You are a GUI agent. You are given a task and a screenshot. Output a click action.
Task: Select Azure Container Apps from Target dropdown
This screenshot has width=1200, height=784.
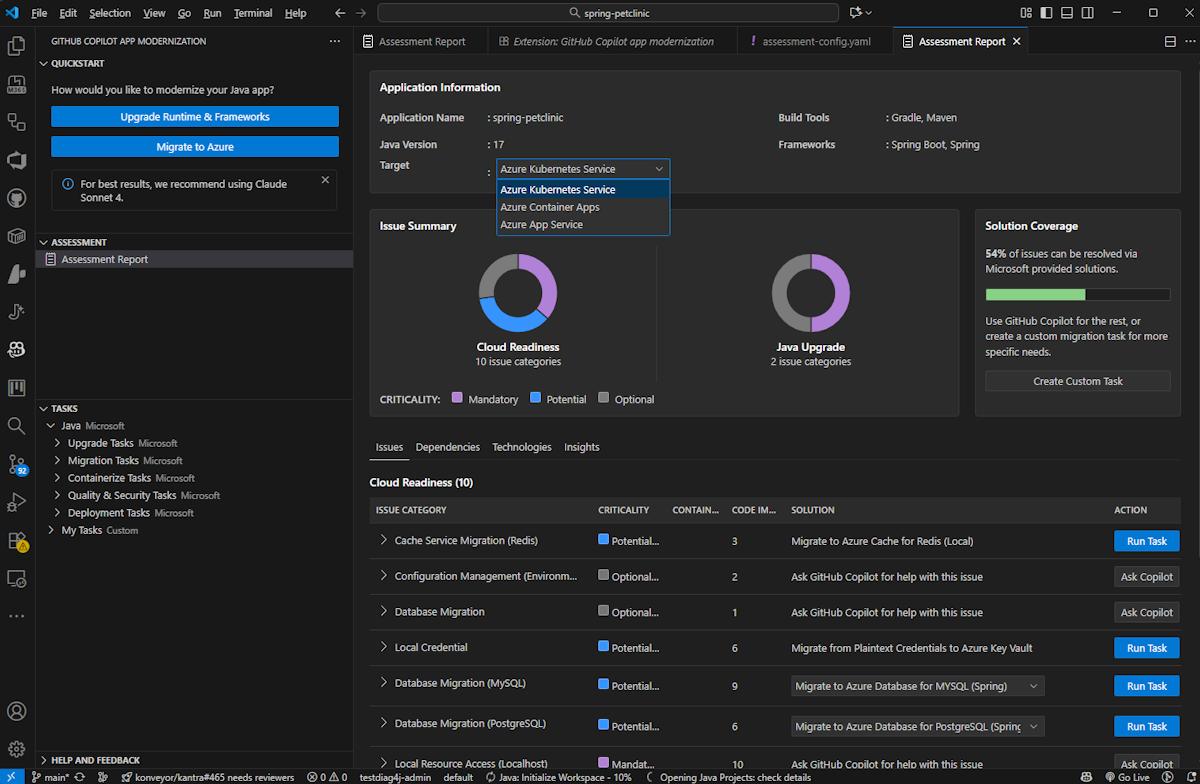[x=550, y=207]
